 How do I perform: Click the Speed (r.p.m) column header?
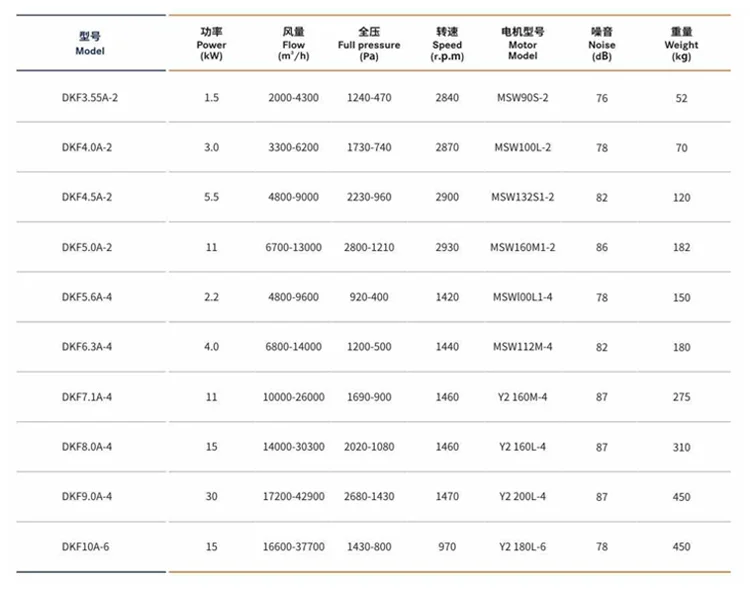pos(447,44)
